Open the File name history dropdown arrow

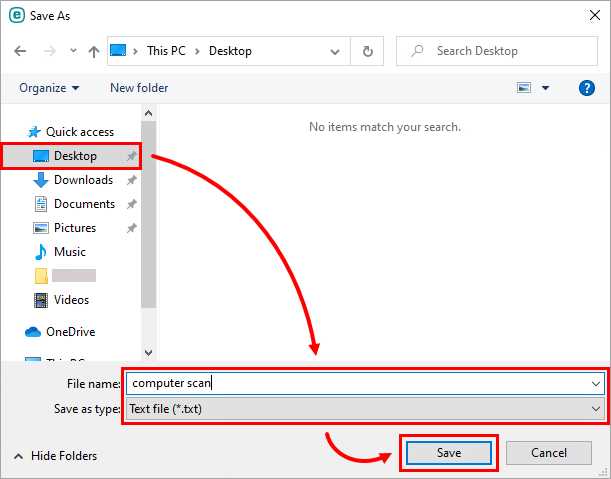pyautogui.click(x=597, y=383)
